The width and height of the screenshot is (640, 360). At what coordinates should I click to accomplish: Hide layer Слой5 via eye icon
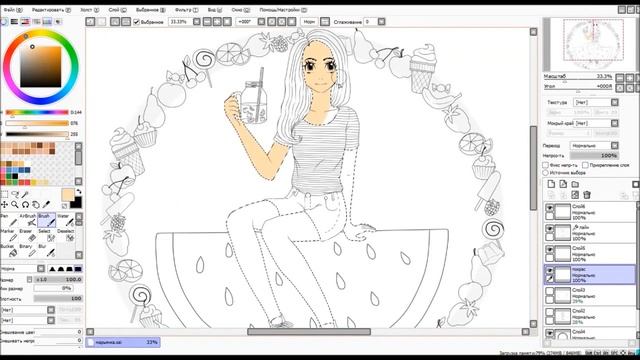550,250
